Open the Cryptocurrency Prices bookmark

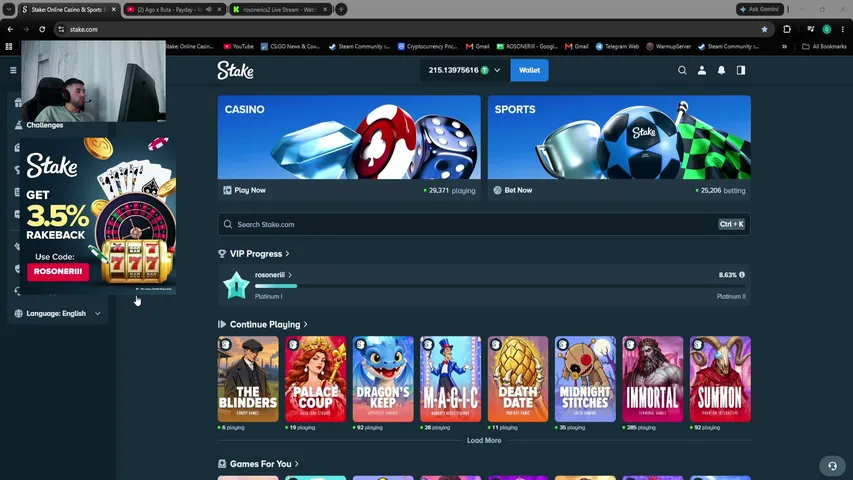pos(428,47)
